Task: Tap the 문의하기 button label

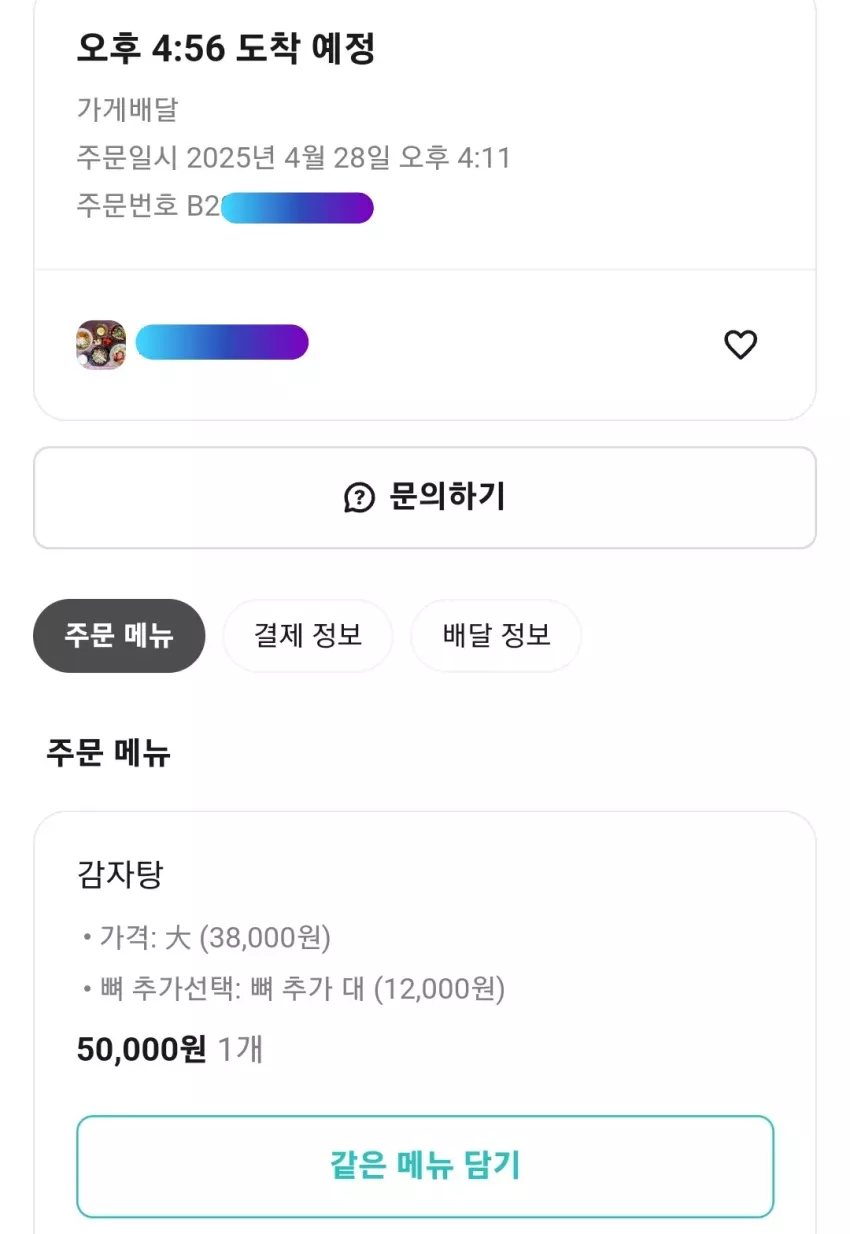Action: point(447,497)
